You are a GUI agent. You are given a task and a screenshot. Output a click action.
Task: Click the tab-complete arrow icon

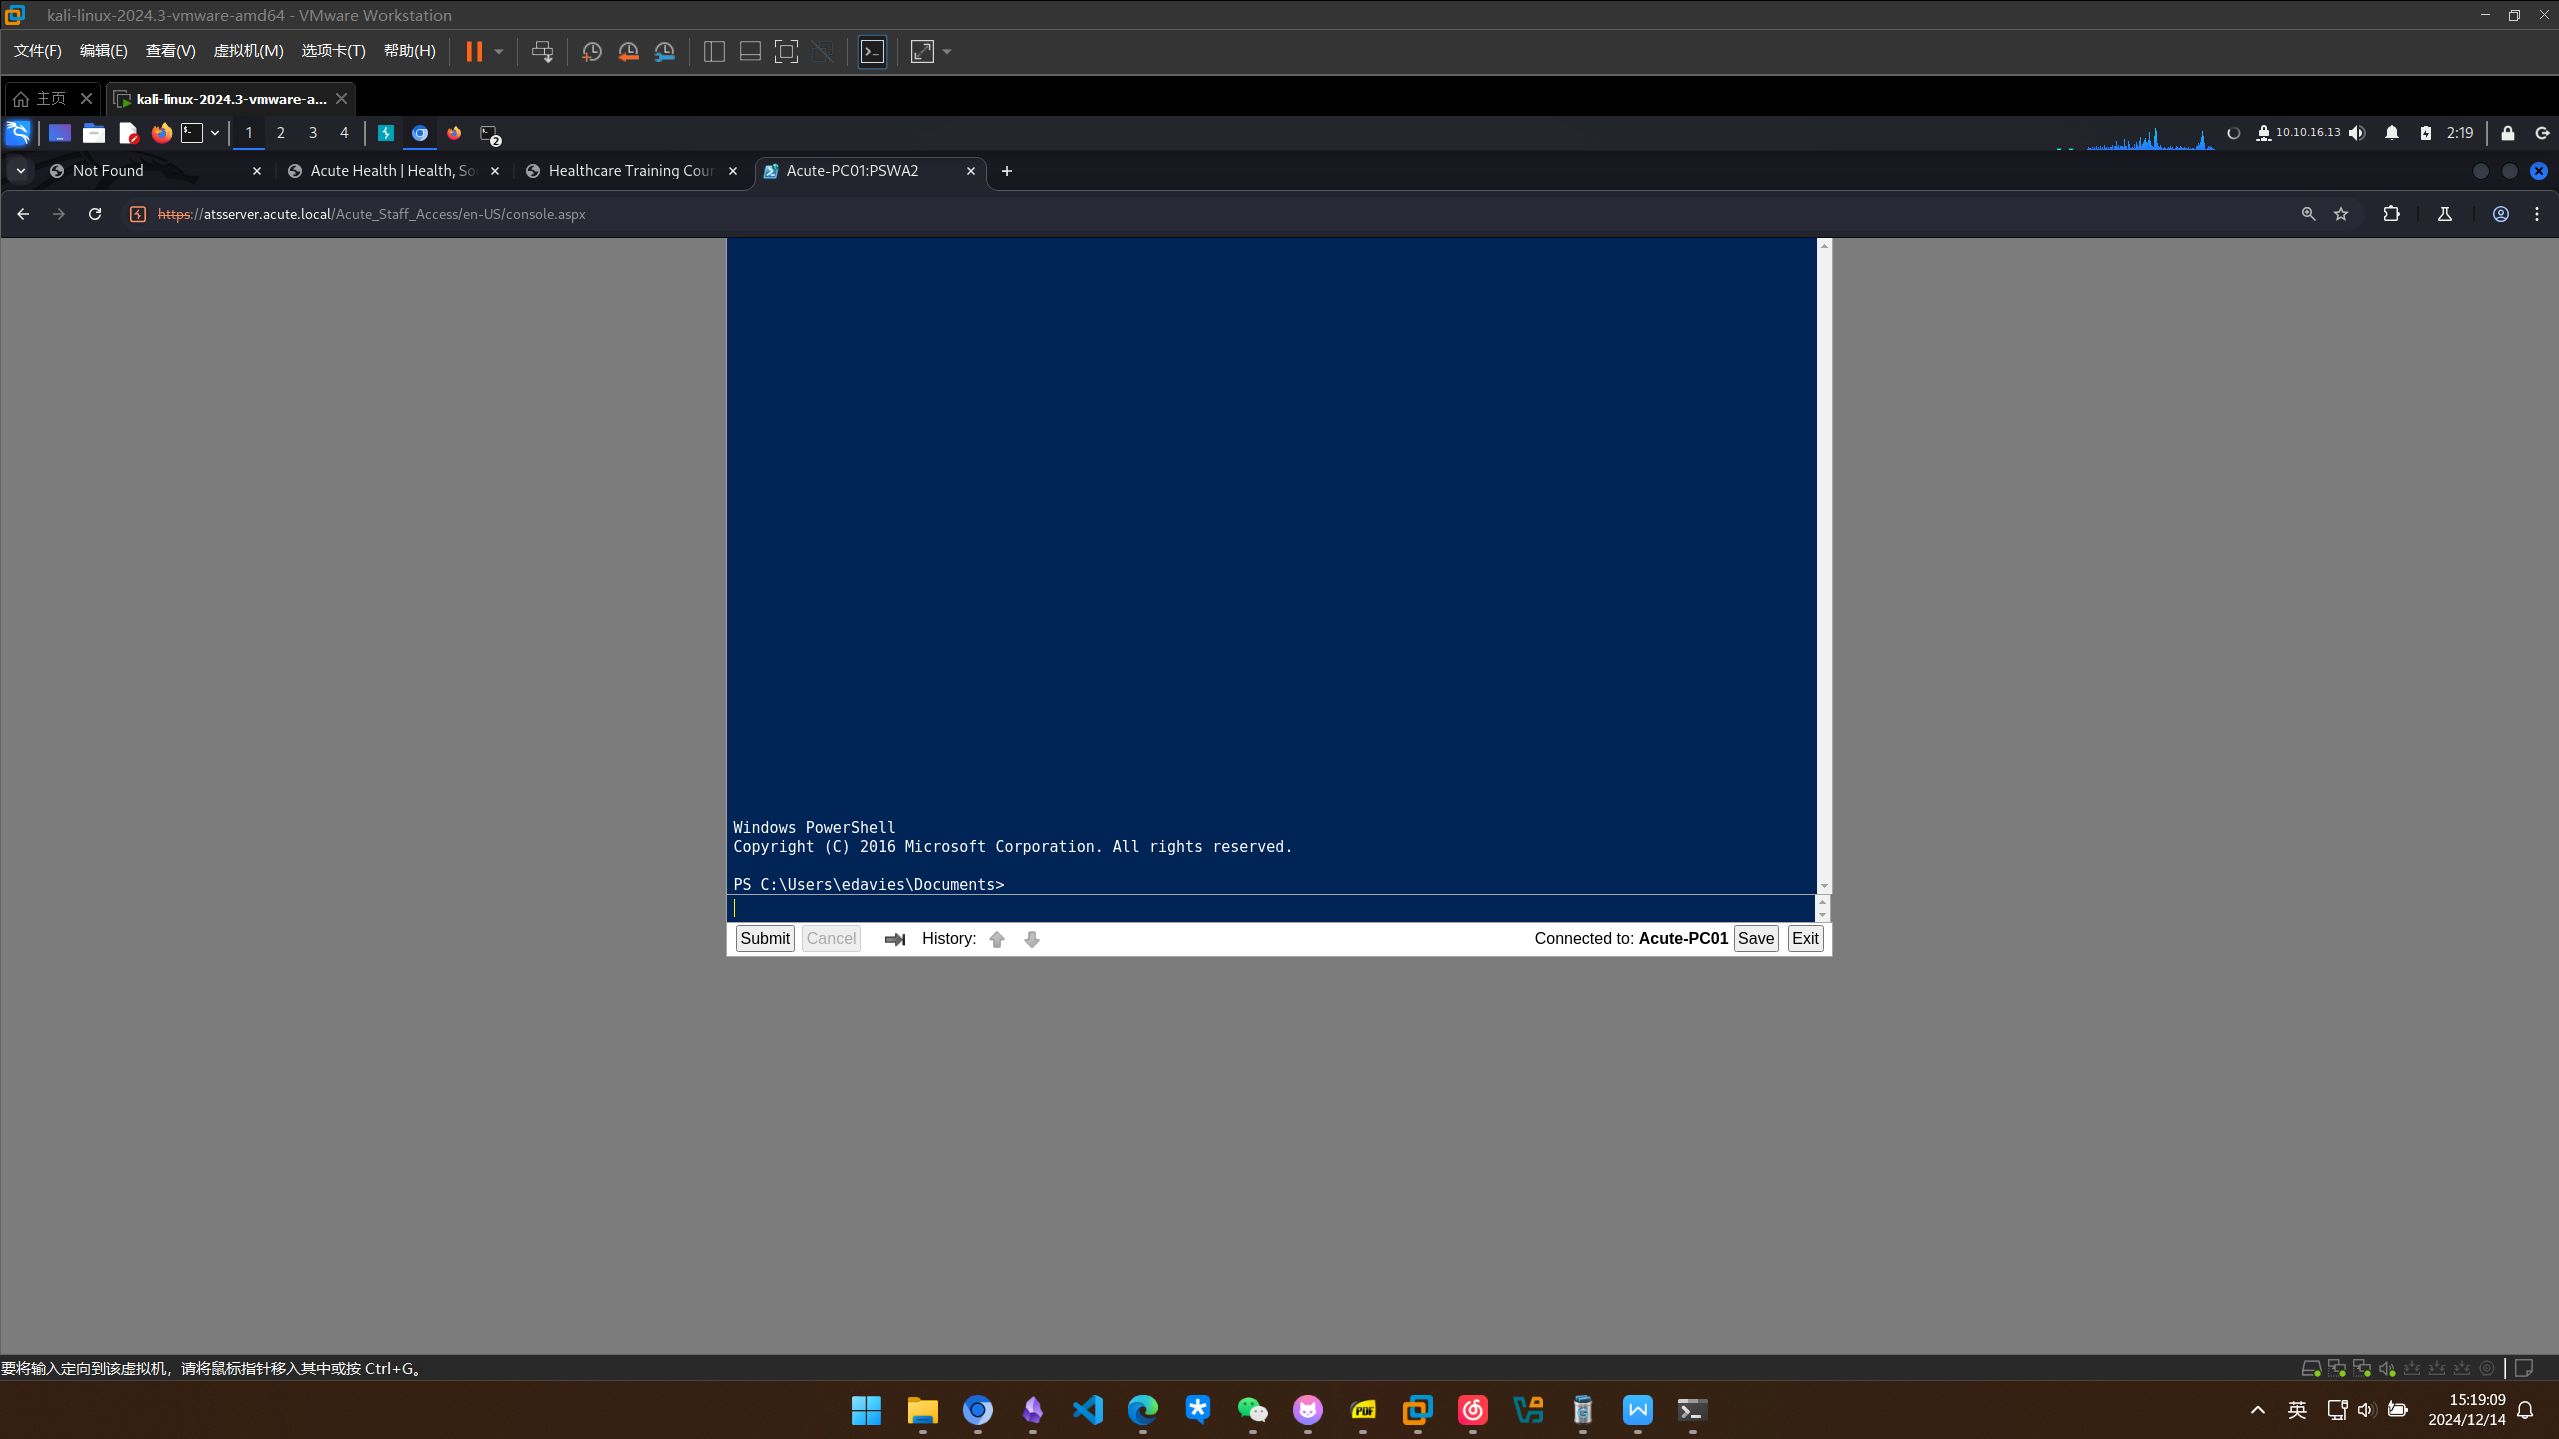pos(894,939)
